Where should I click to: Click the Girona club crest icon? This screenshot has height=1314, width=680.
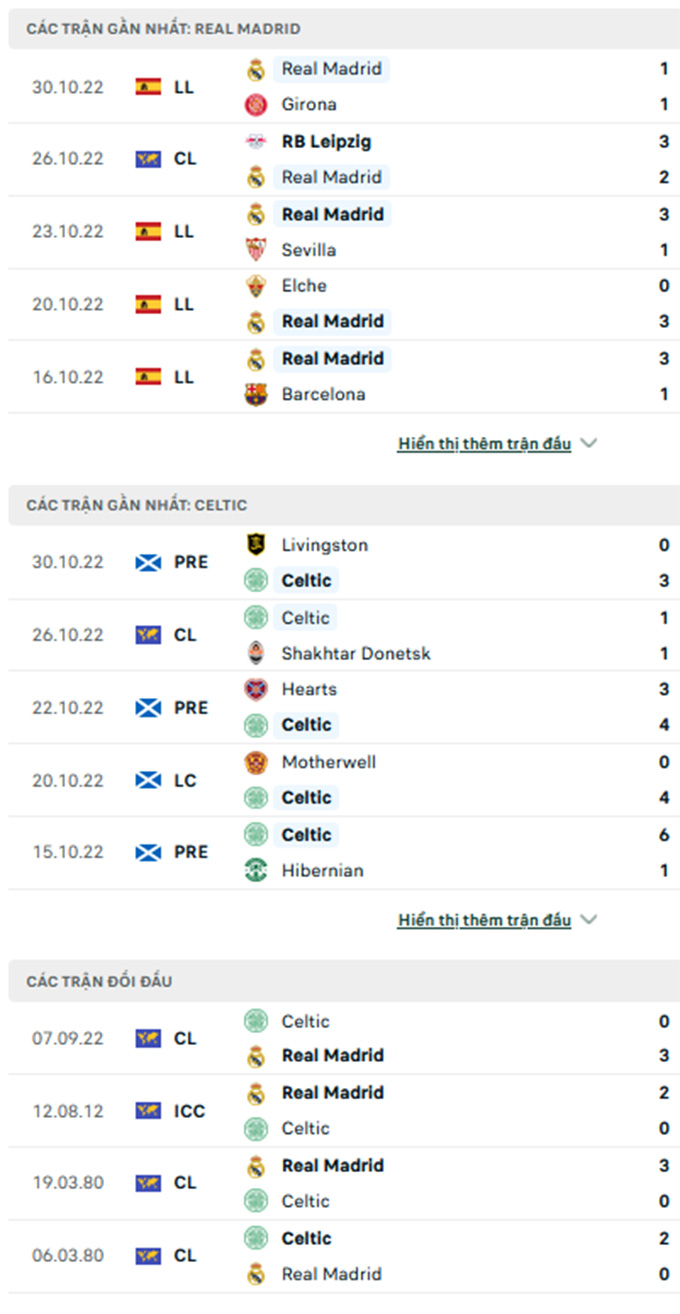point(256,105)
